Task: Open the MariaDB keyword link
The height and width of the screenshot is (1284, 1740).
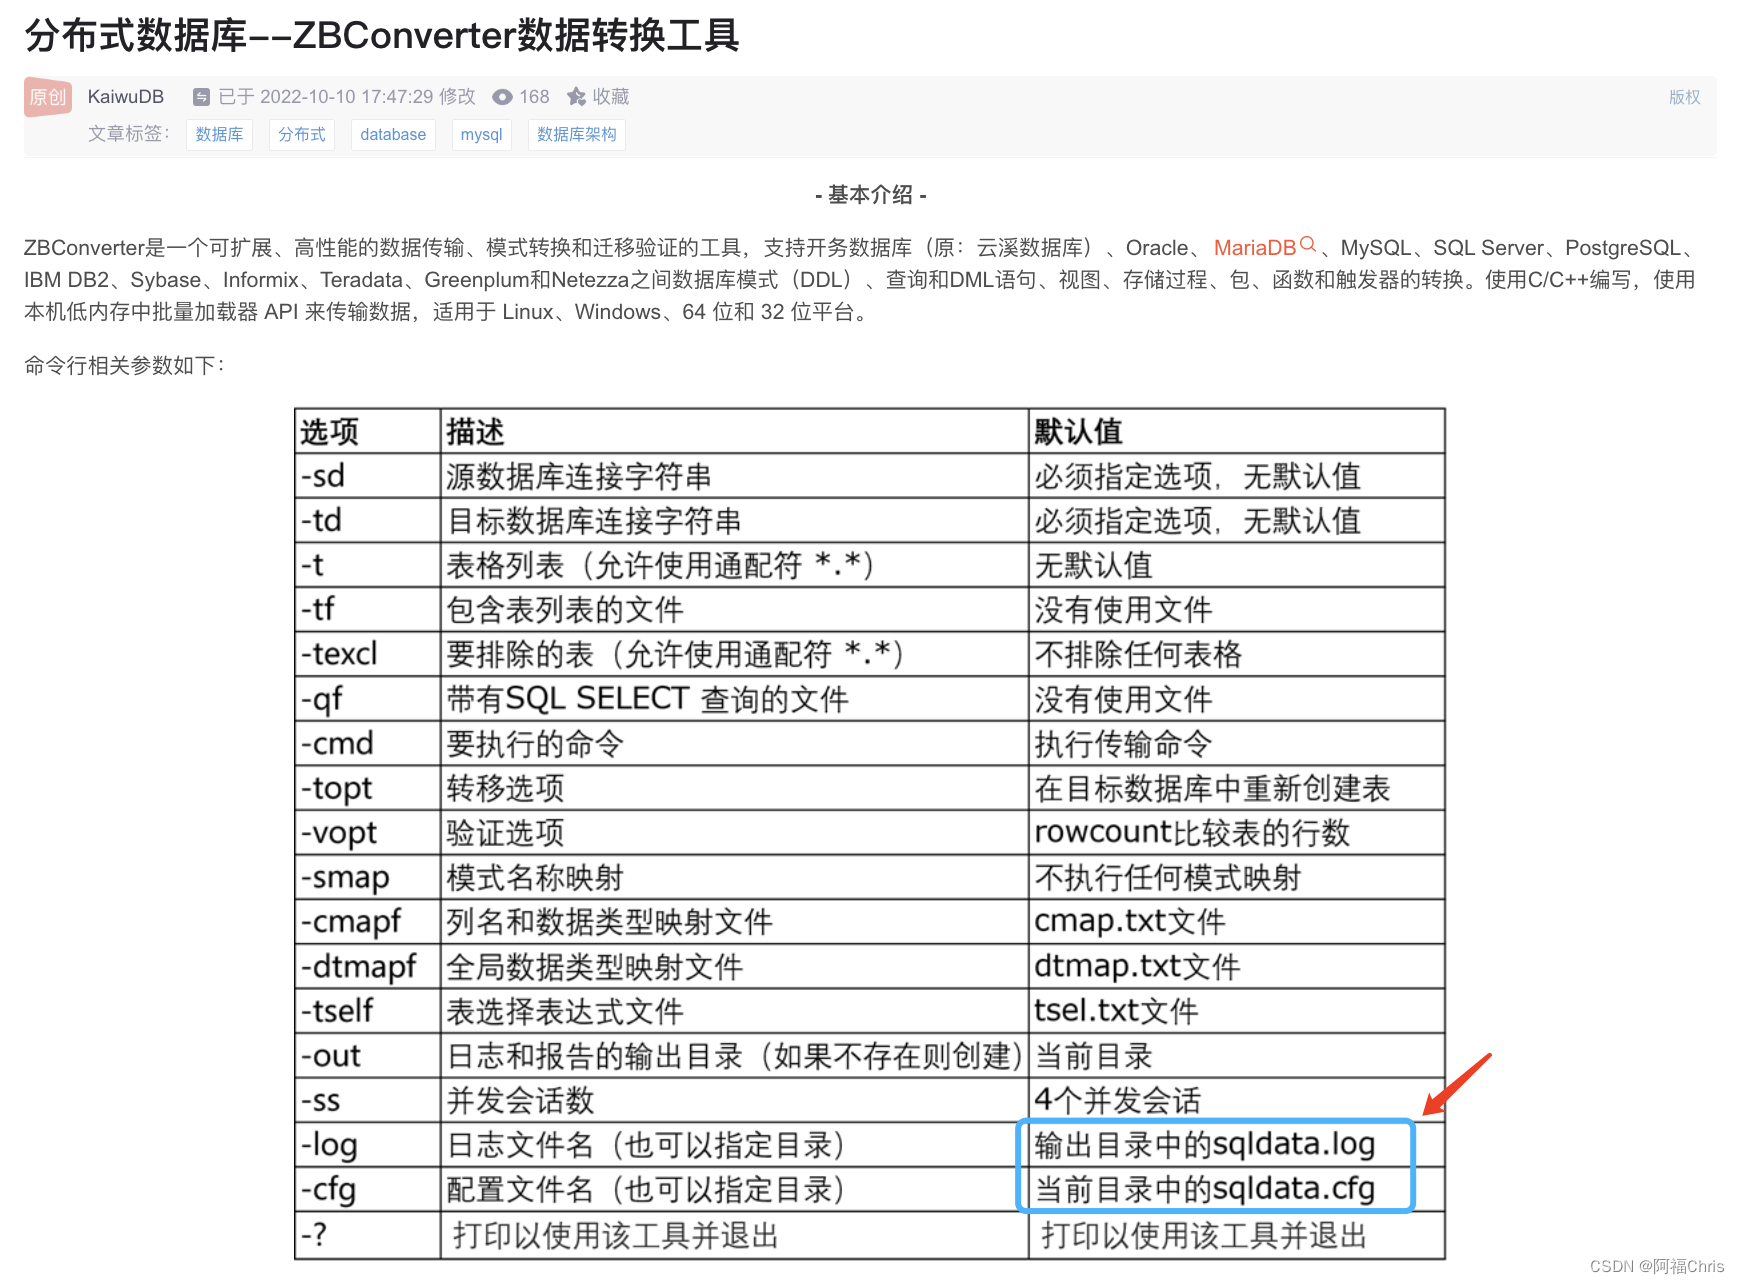Action: point(1254,248)
